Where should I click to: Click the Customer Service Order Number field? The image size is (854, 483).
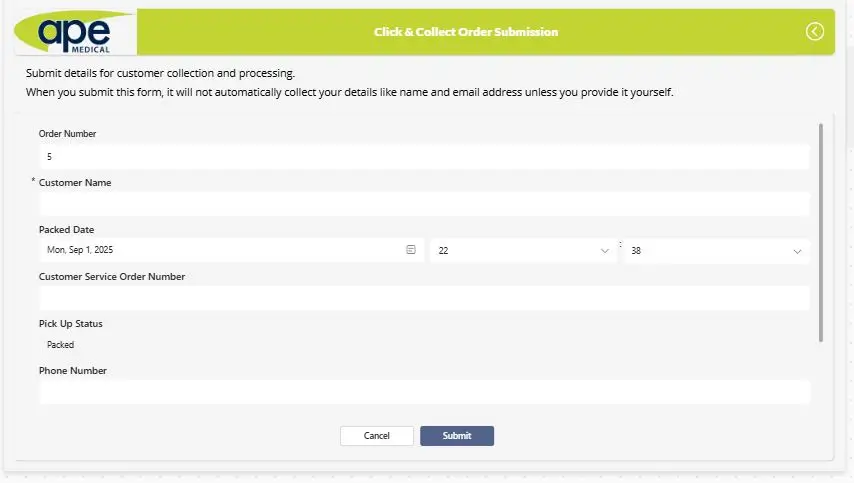(x=424, y=298)
